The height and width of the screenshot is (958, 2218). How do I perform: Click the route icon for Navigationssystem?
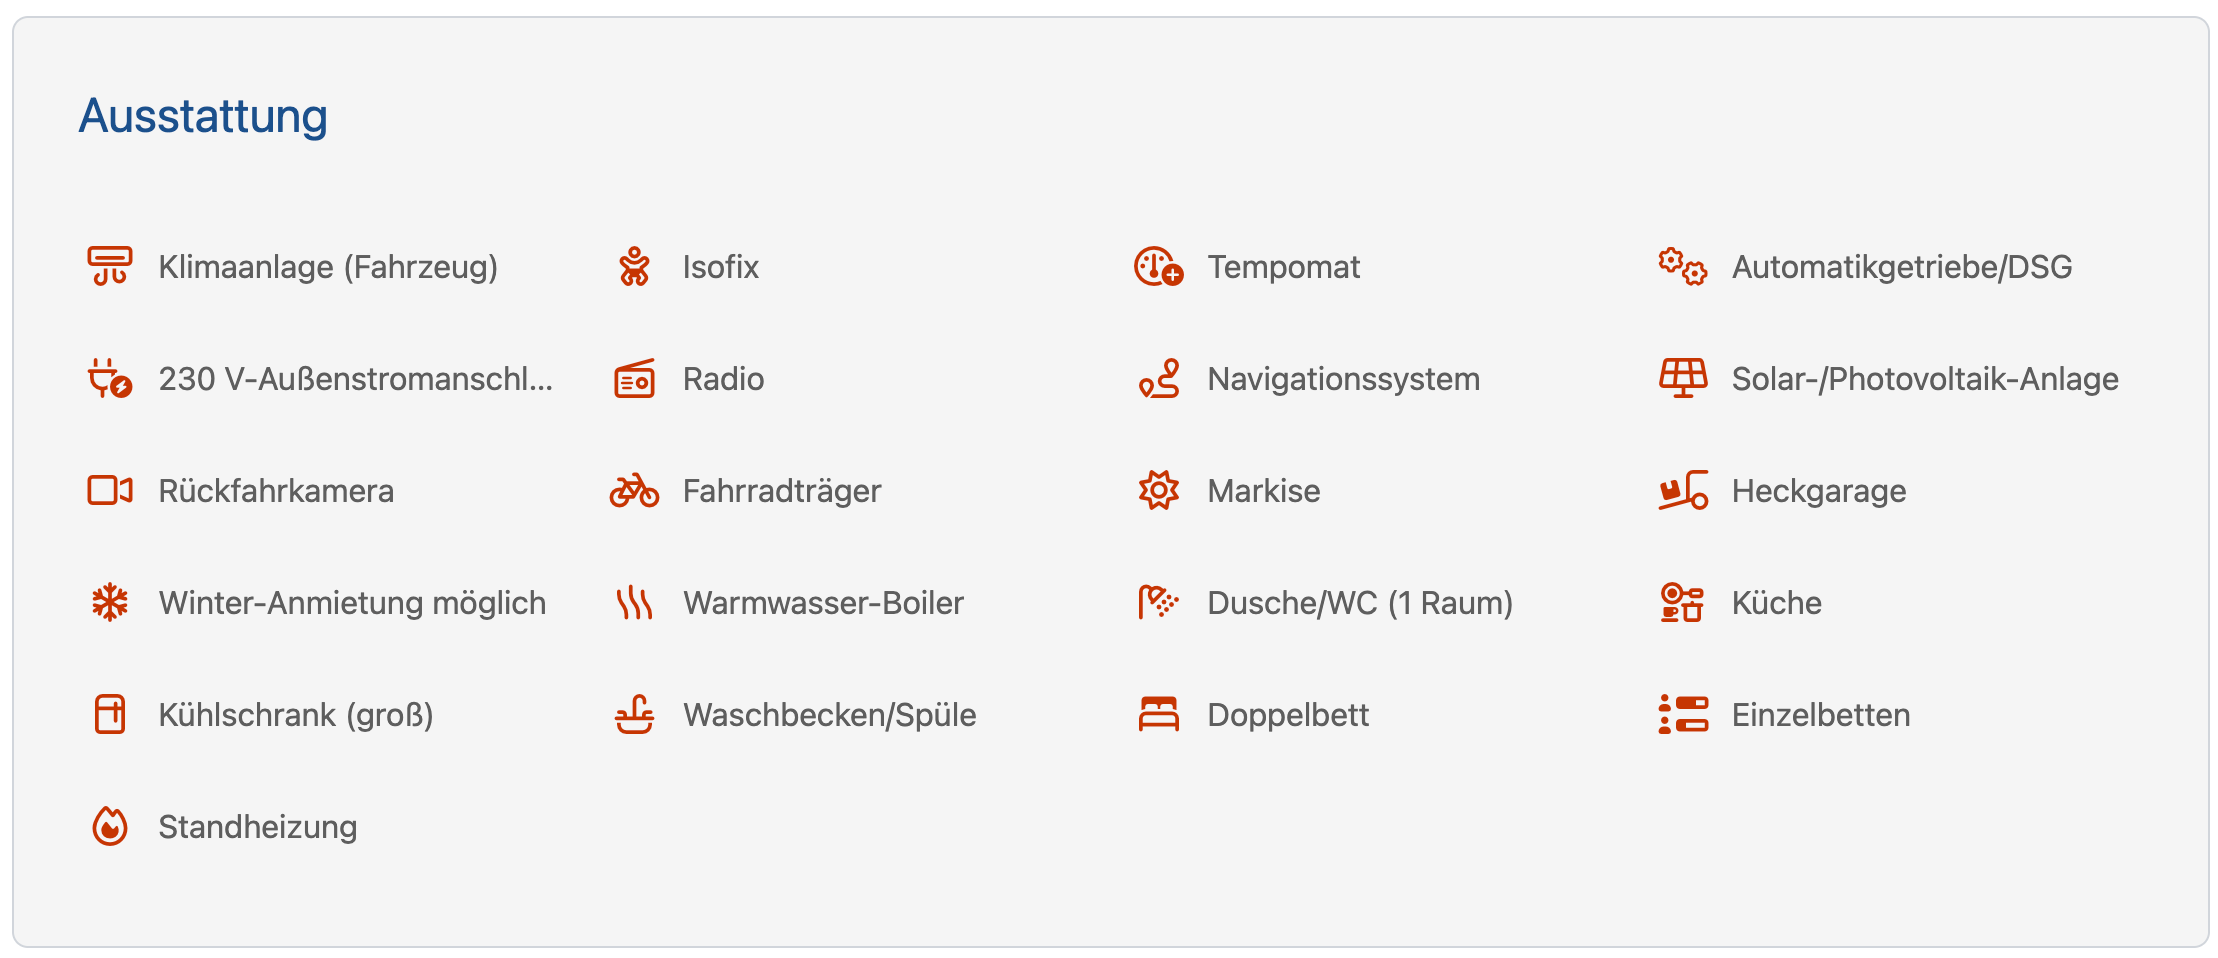(1158, 379)
